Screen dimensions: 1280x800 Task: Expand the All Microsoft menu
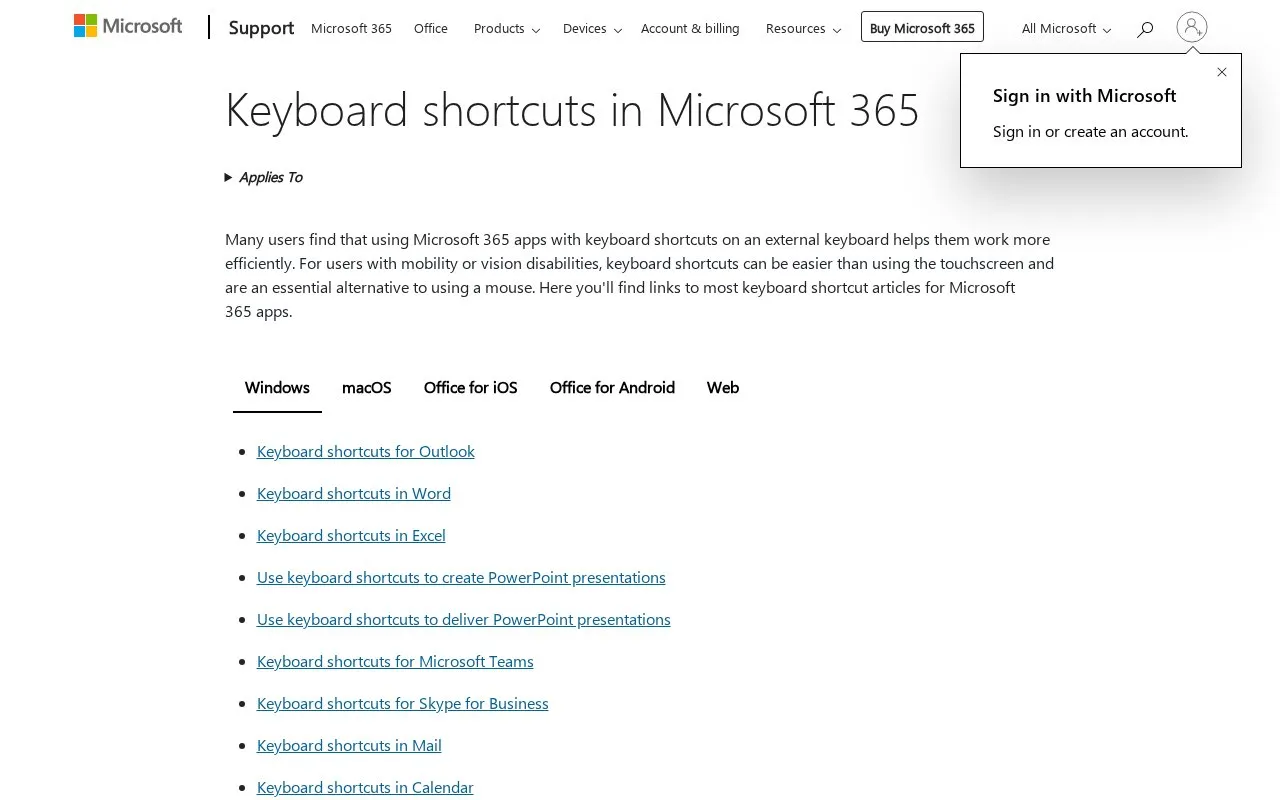pyautogui.click(x=1066, y=29)
